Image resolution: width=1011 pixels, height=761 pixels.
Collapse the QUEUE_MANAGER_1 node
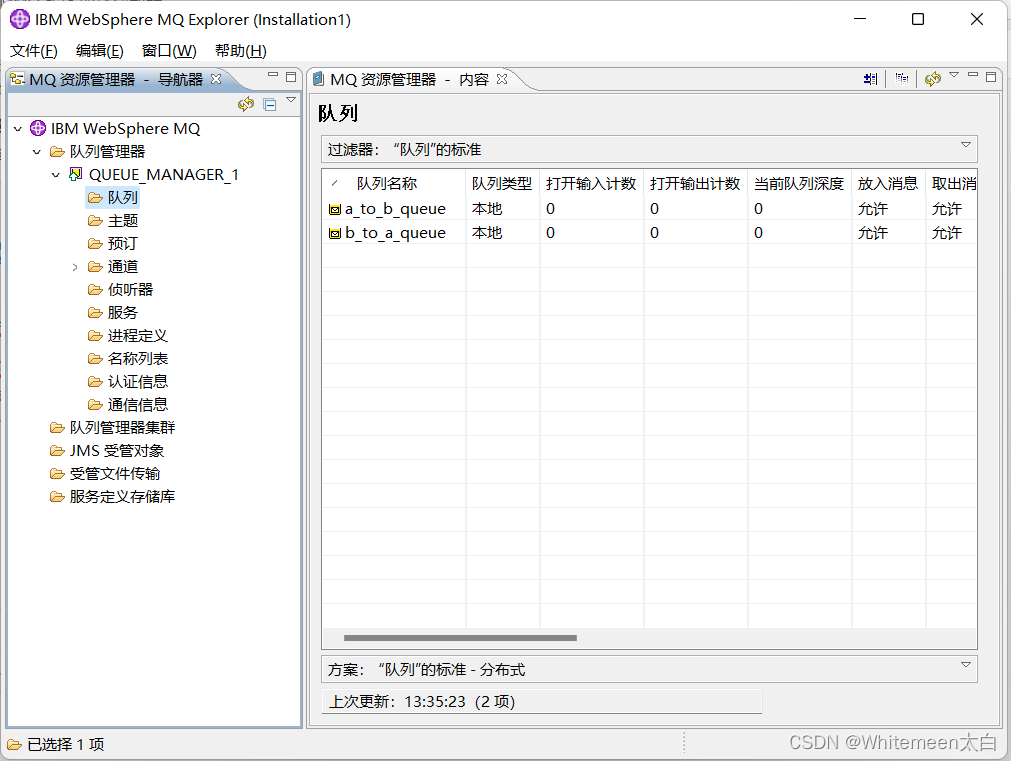click(x=55, y=175)
